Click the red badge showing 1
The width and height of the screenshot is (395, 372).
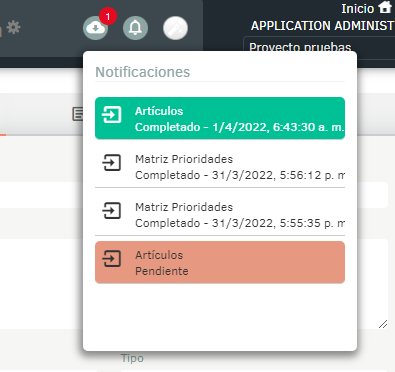point(108,16)
